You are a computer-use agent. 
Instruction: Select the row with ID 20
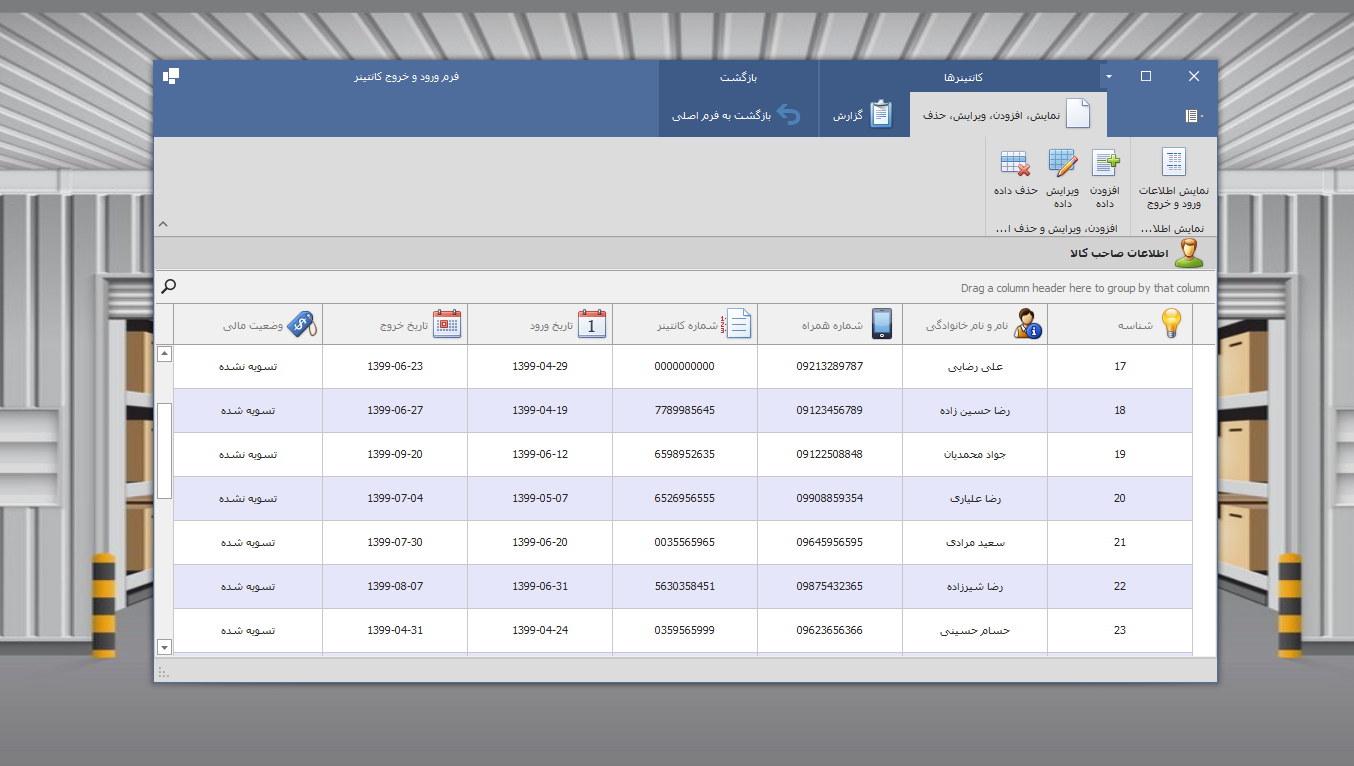pyautogui.click(x=1119, y=498)
